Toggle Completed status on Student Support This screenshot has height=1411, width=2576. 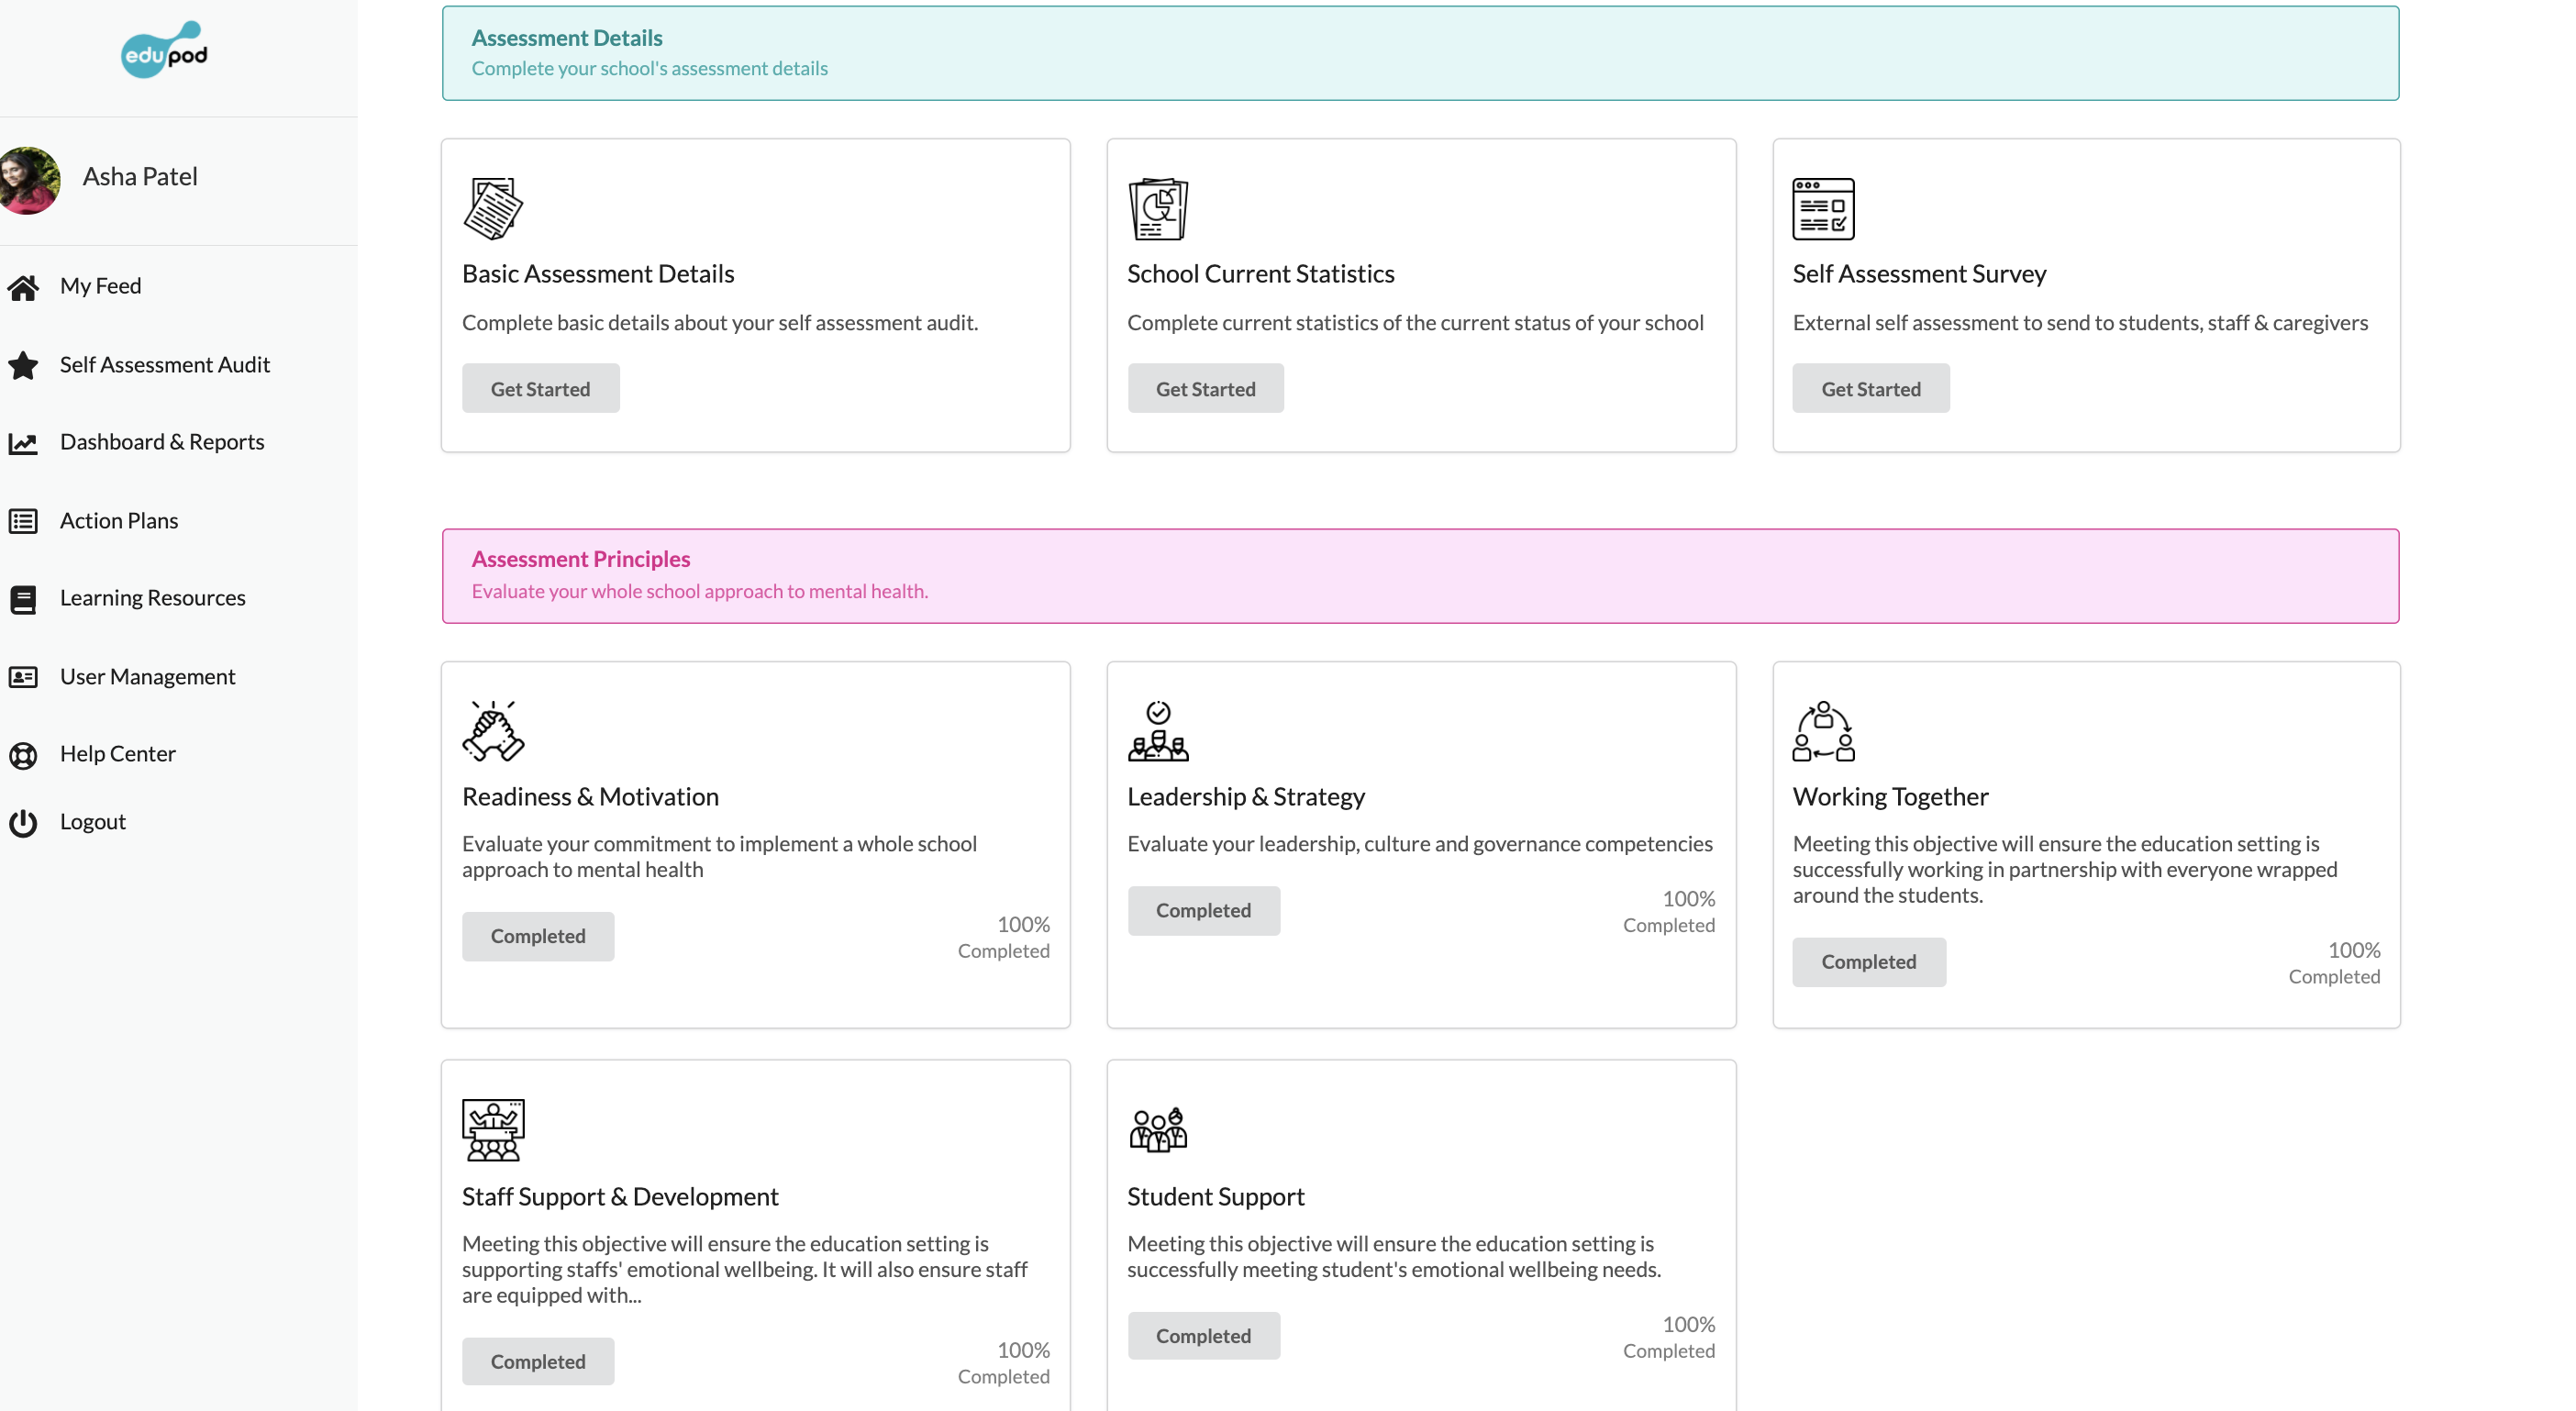(1202, 1337)
